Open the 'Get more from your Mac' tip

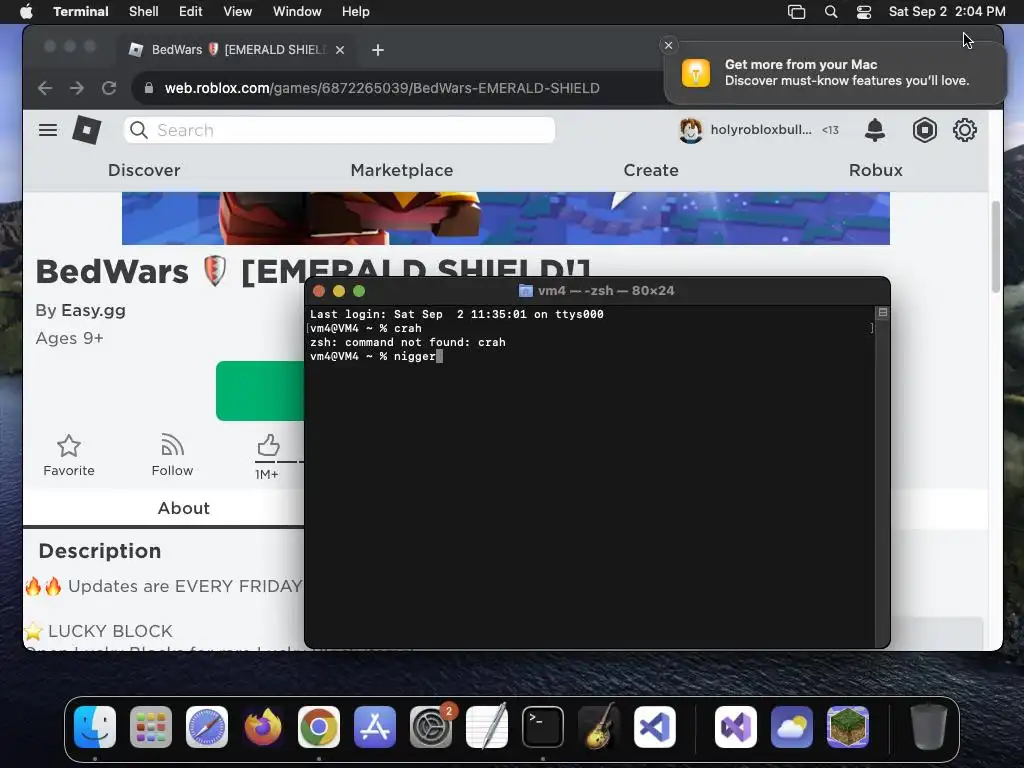(835, 72)
